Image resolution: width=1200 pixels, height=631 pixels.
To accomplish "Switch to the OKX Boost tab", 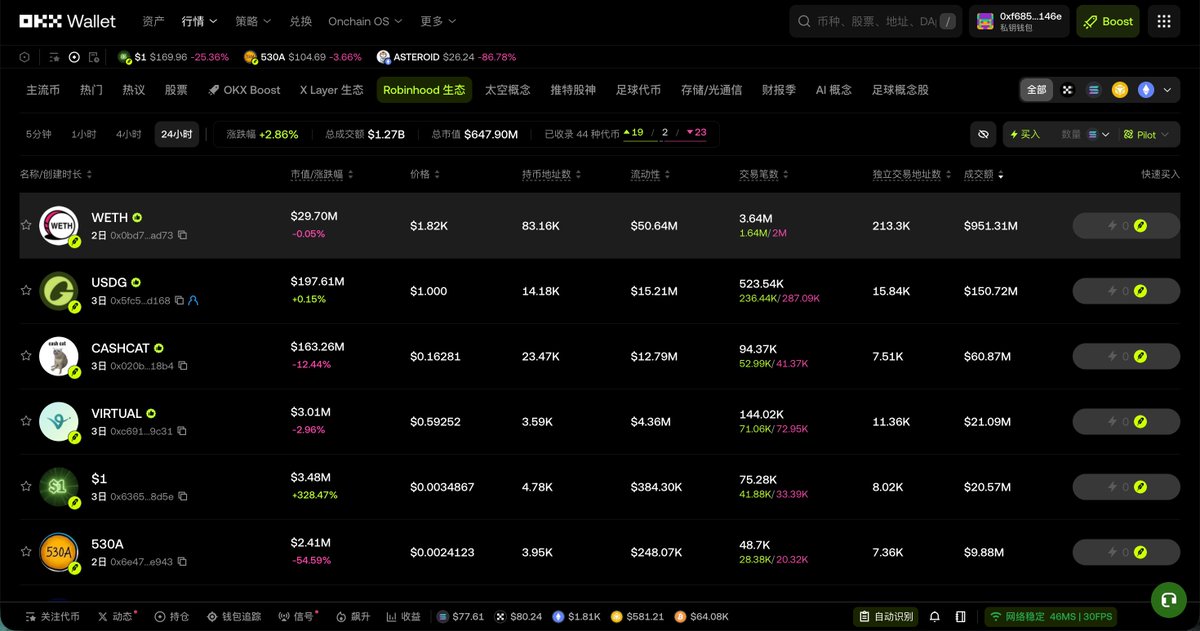I will coord(244,90).
